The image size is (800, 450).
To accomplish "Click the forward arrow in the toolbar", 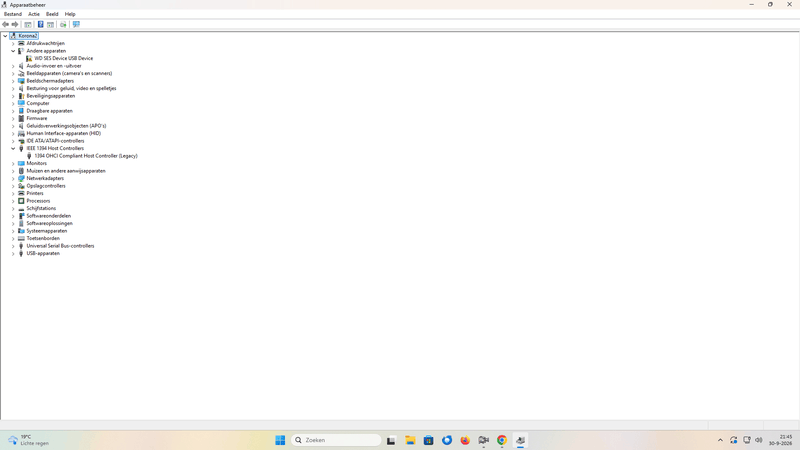I will click(x=15, y=24).
